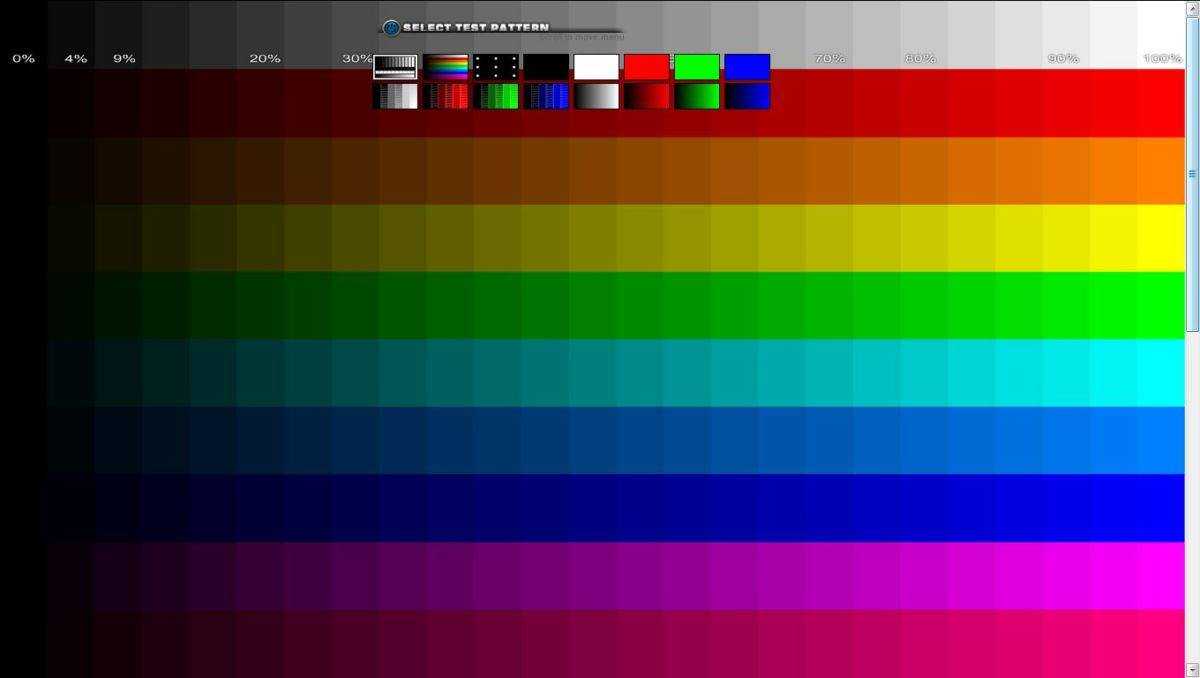Screen dimensions: 1200x678
Task: Select the solid green test pattern
Action: tap(697, 67)
